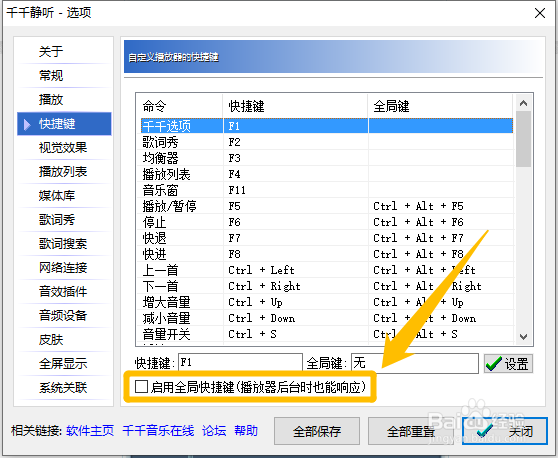Image resolution: width=558 pixels, height=458 pixels.
Task: Open 媒体库 settings
Action: [64, 195]
